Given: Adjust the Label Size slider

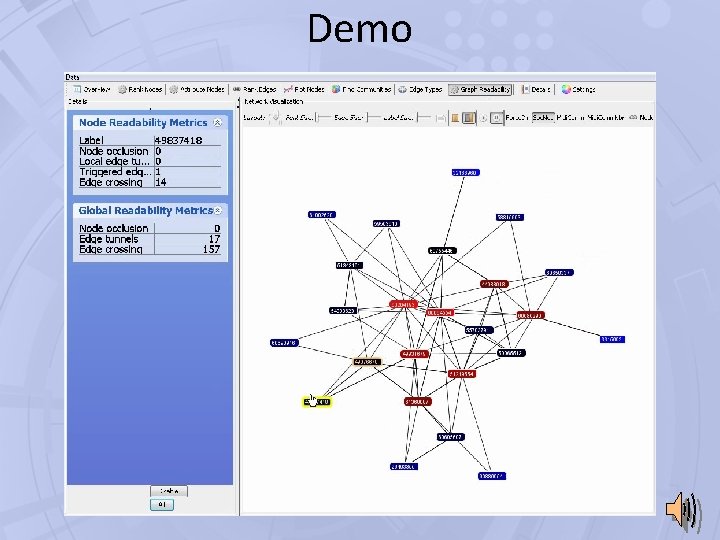Looking at the screenshot, I should point(424,118).
